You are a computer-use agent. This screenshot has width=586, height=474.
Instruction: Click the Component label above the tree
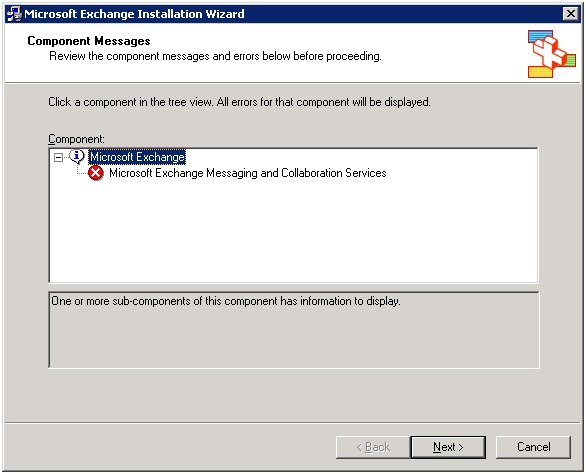coord(76,139)
